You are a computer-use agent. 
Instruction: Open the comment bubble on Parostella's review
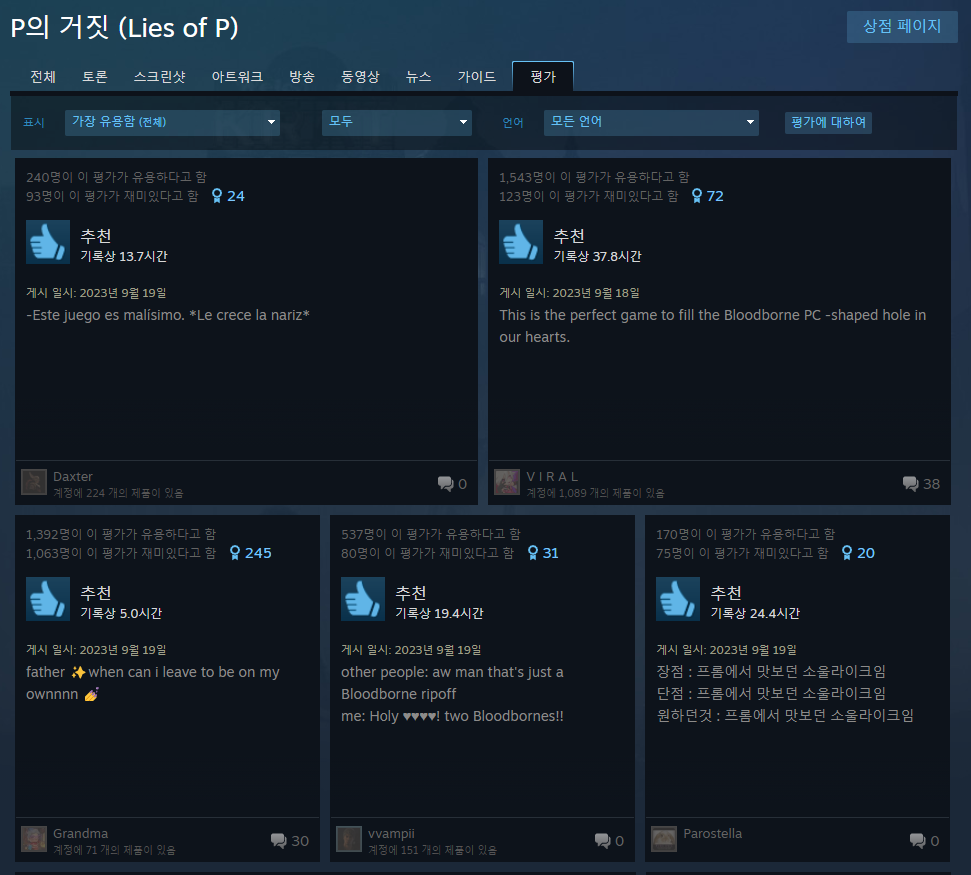click(x=918, y=840)
